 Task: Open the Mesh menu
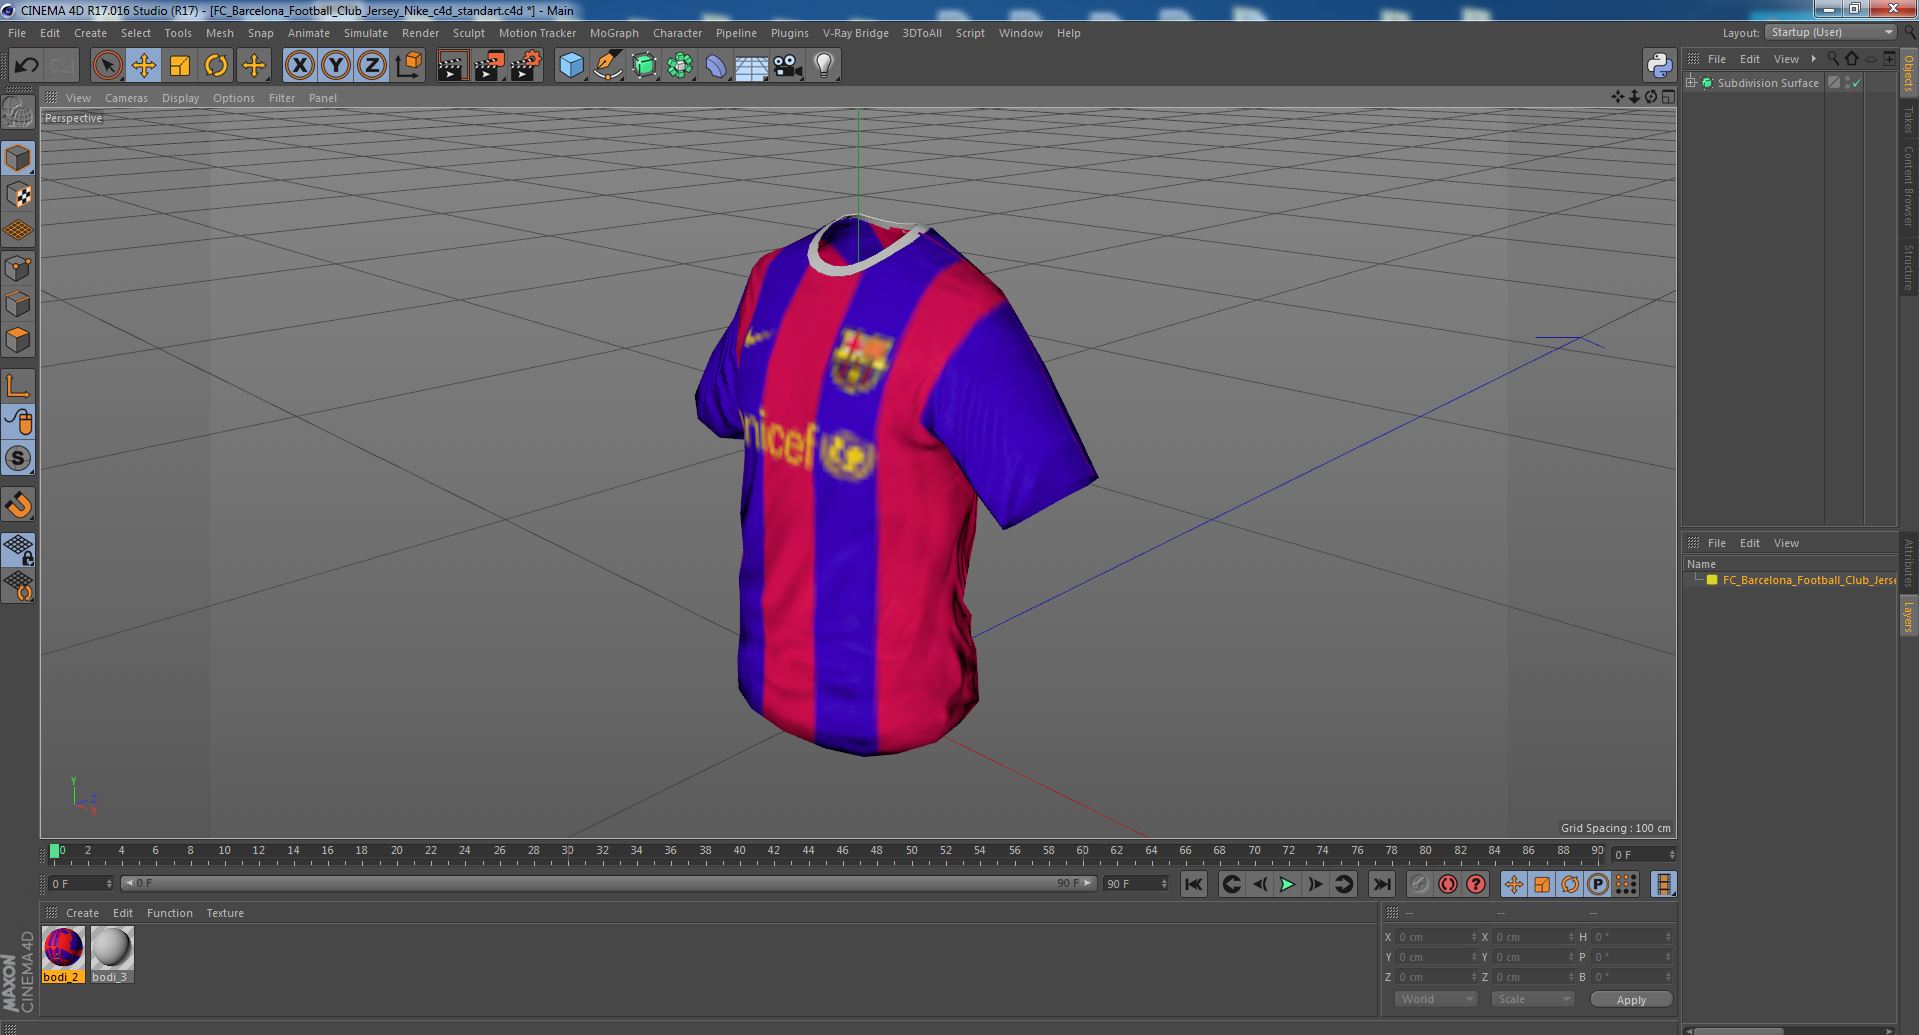[x=219, y=33]
